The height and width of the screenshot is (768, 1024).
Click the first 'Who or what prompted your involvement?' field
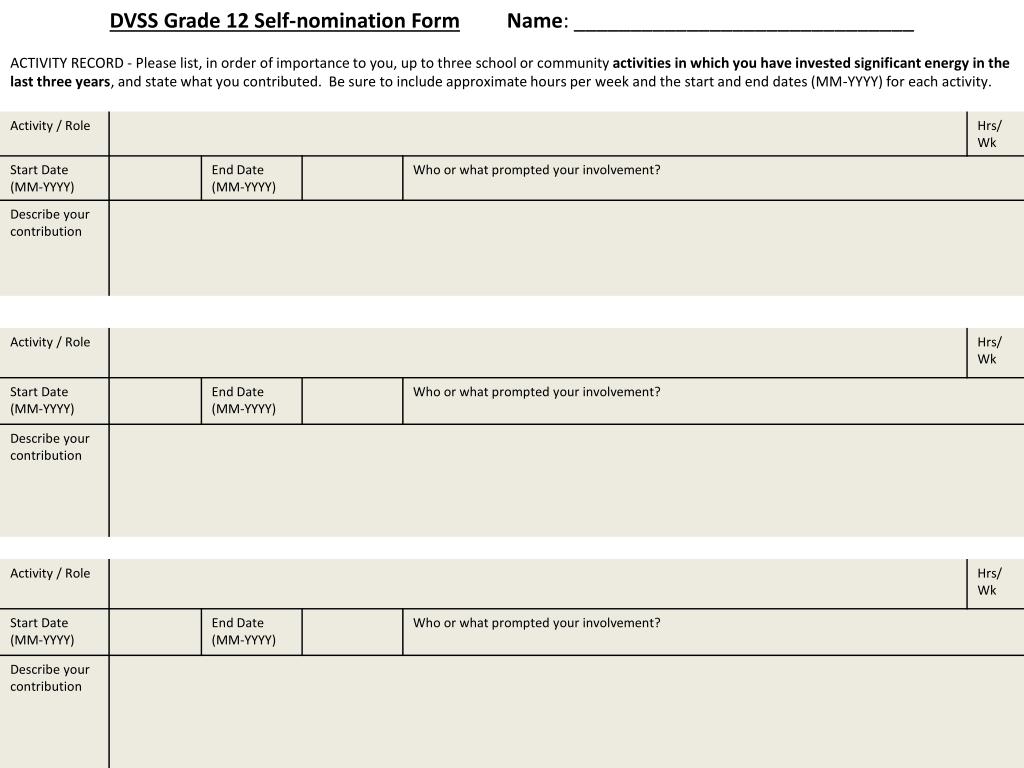(714, 178)
